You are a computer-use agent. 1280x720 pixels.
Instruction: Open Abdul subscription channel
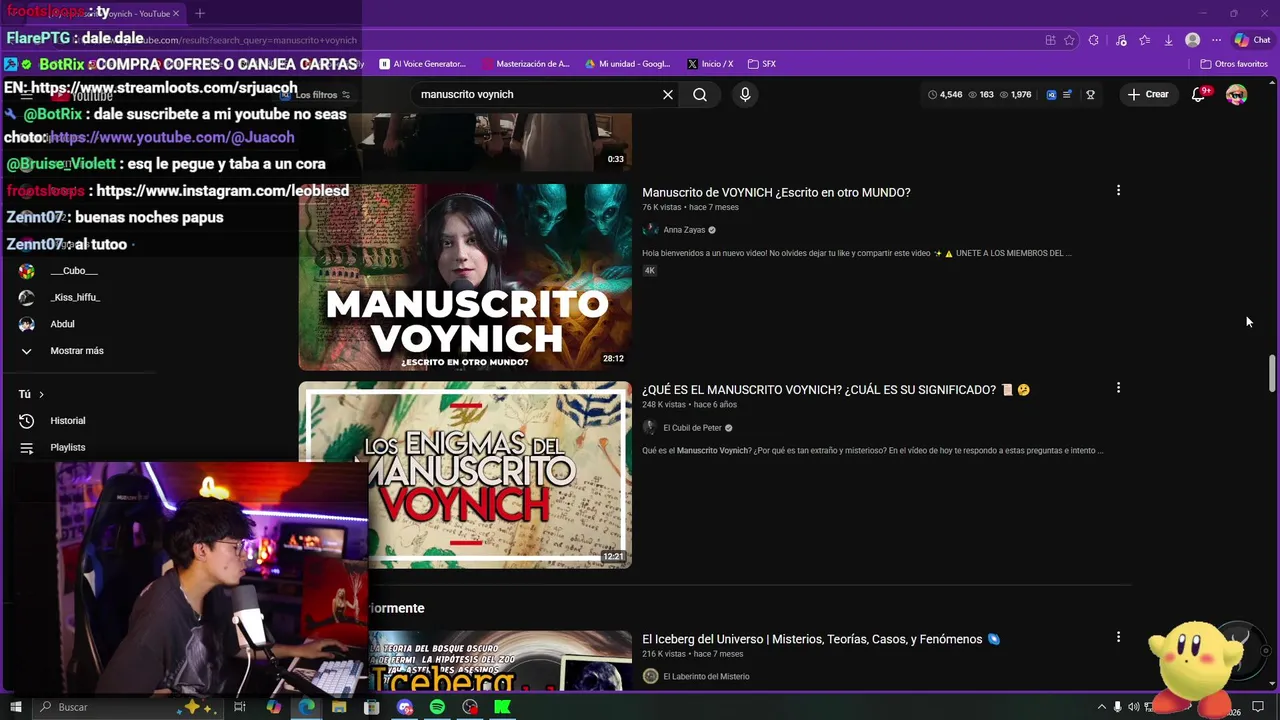pos(62,324)
